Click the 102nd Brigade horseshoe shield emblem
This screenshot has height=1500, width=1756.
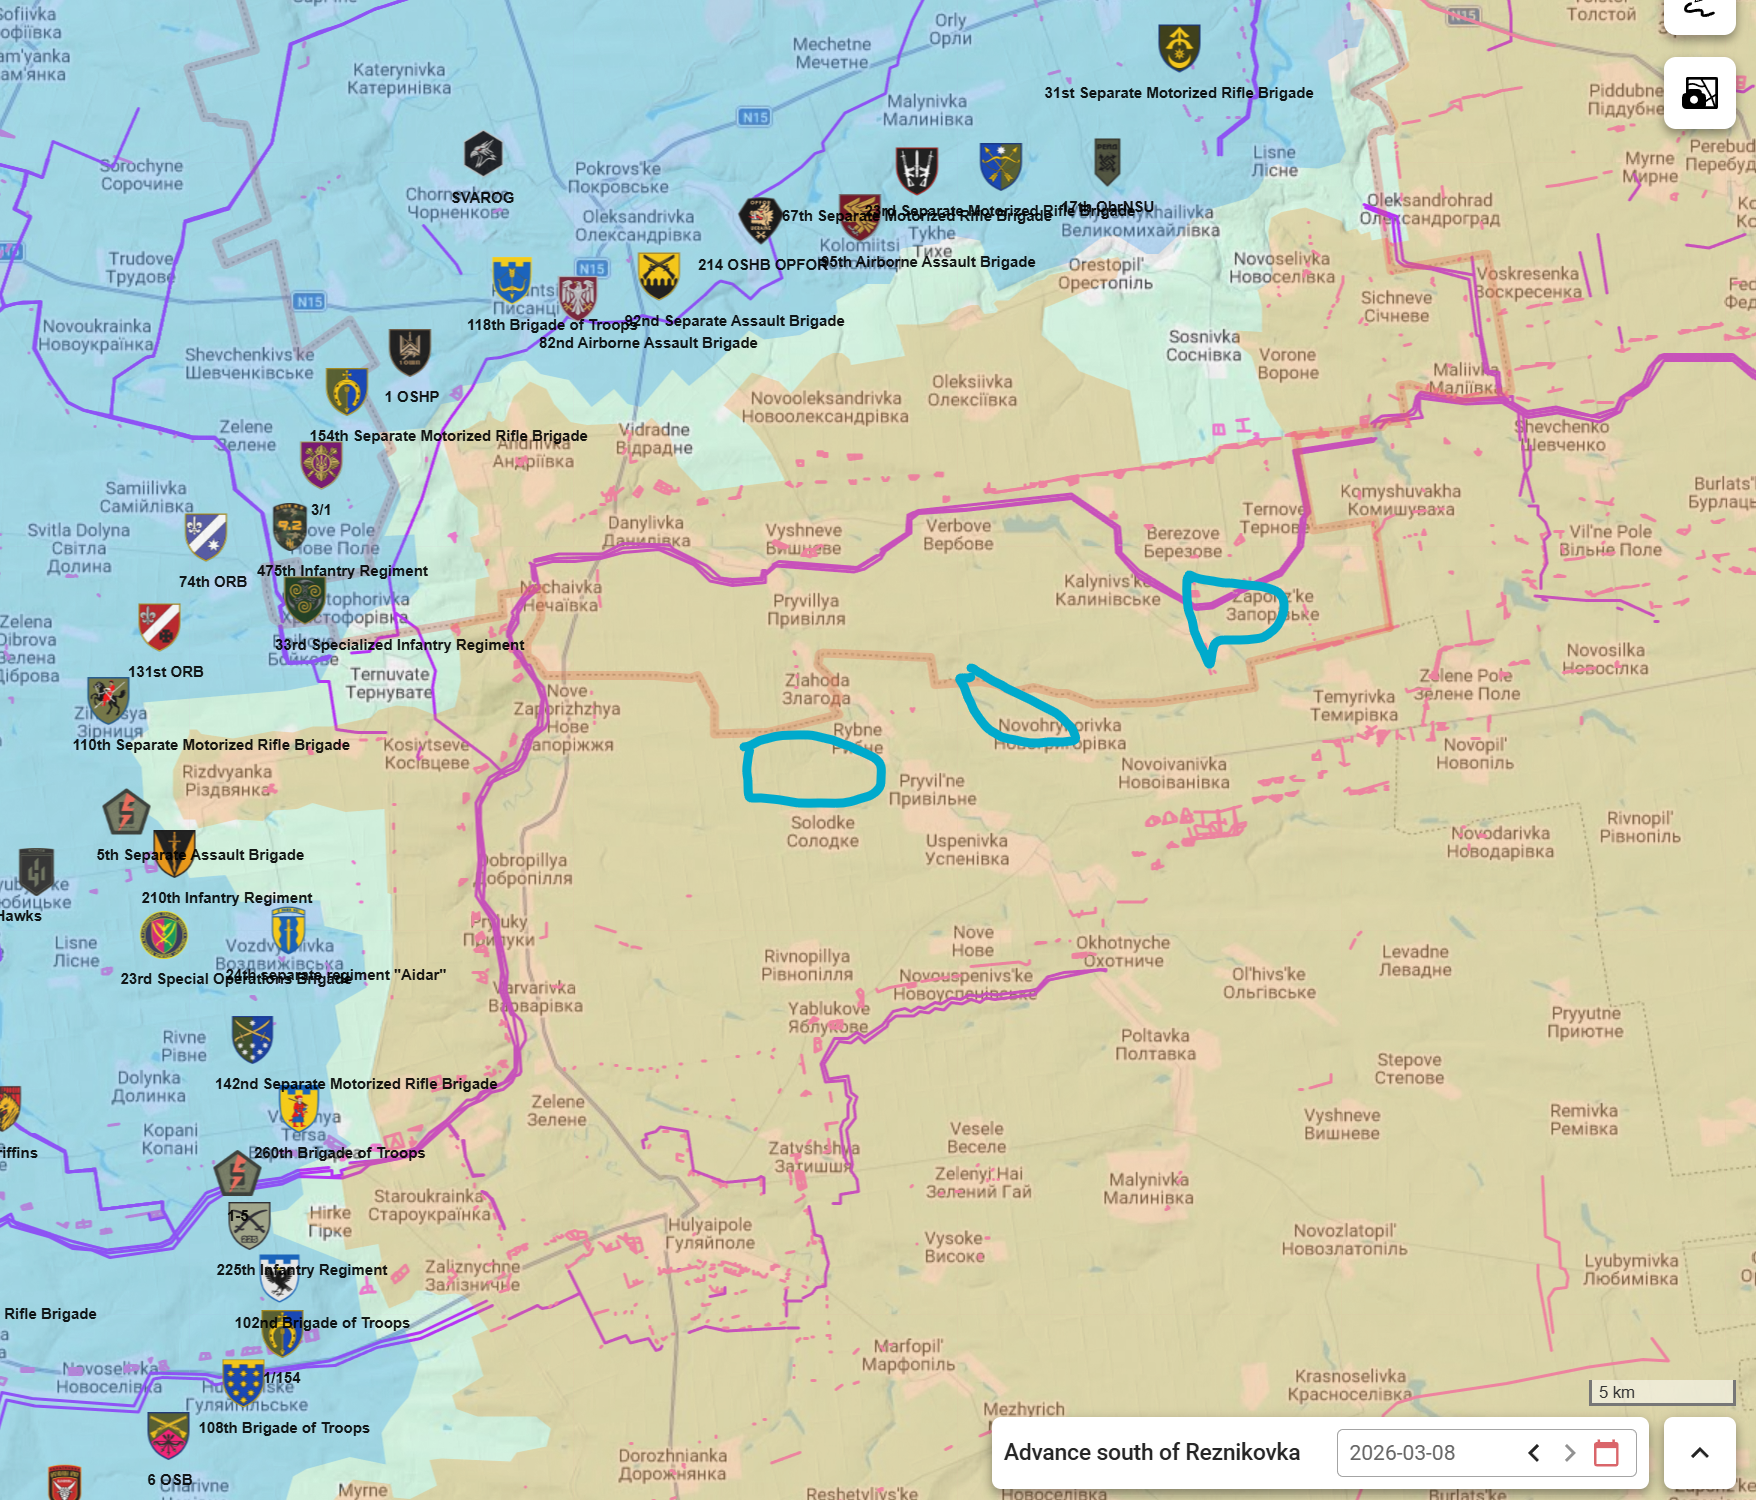(x=282, y=1334)
